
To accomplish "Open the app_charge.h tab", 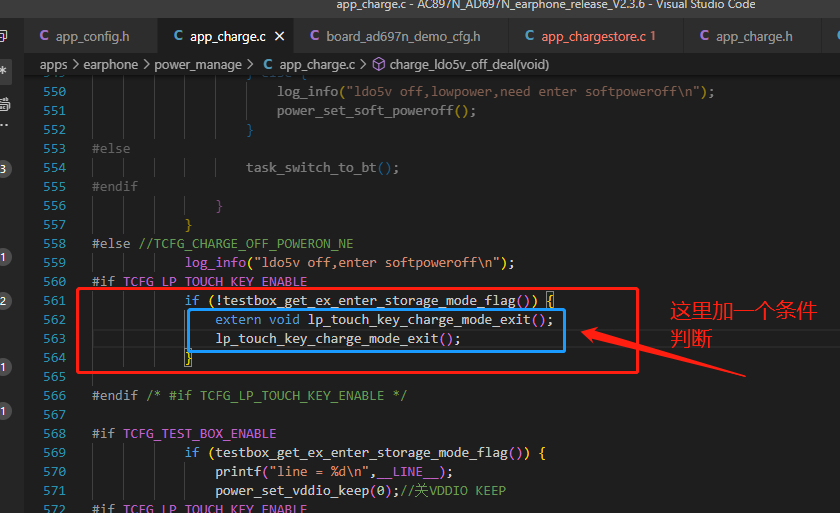I will point(754,36).
